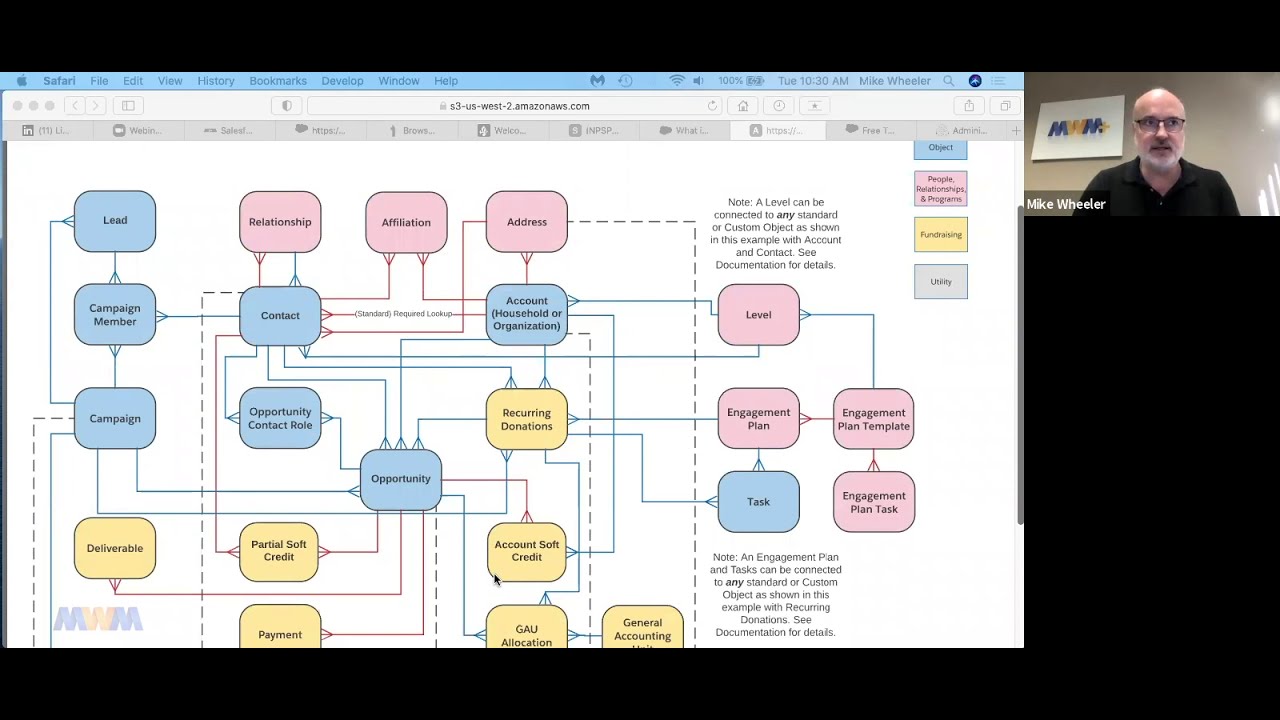Switch to the LinkedIn (11) tab
This screenshot has height=720, width=1280.
(x=46, y=131)
